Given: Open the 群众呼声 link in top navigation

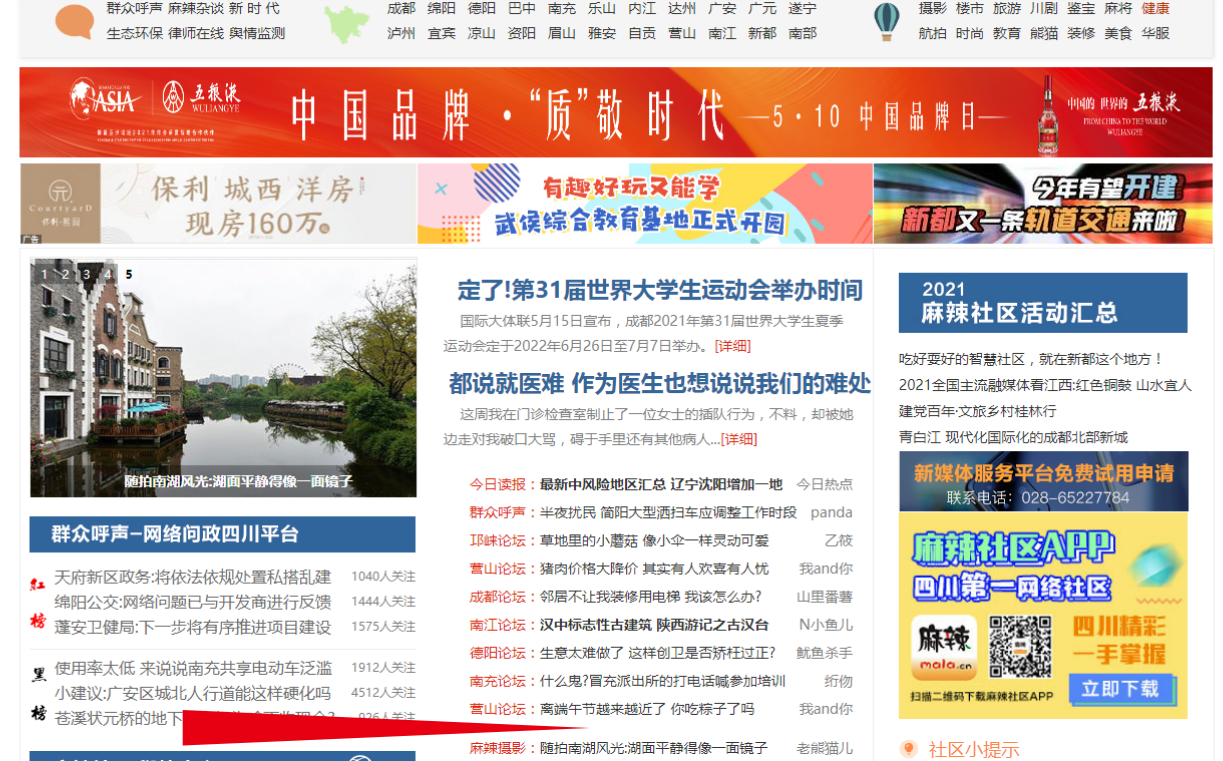Looking at the screenshot, I should tap(134, 8).
